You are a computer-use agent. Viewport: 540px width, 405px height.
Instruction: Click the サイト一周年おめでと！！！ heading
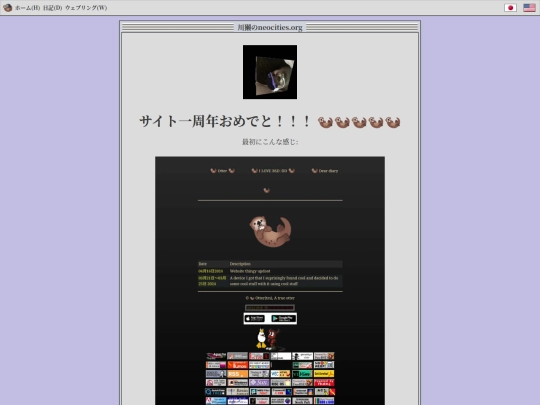270,121
